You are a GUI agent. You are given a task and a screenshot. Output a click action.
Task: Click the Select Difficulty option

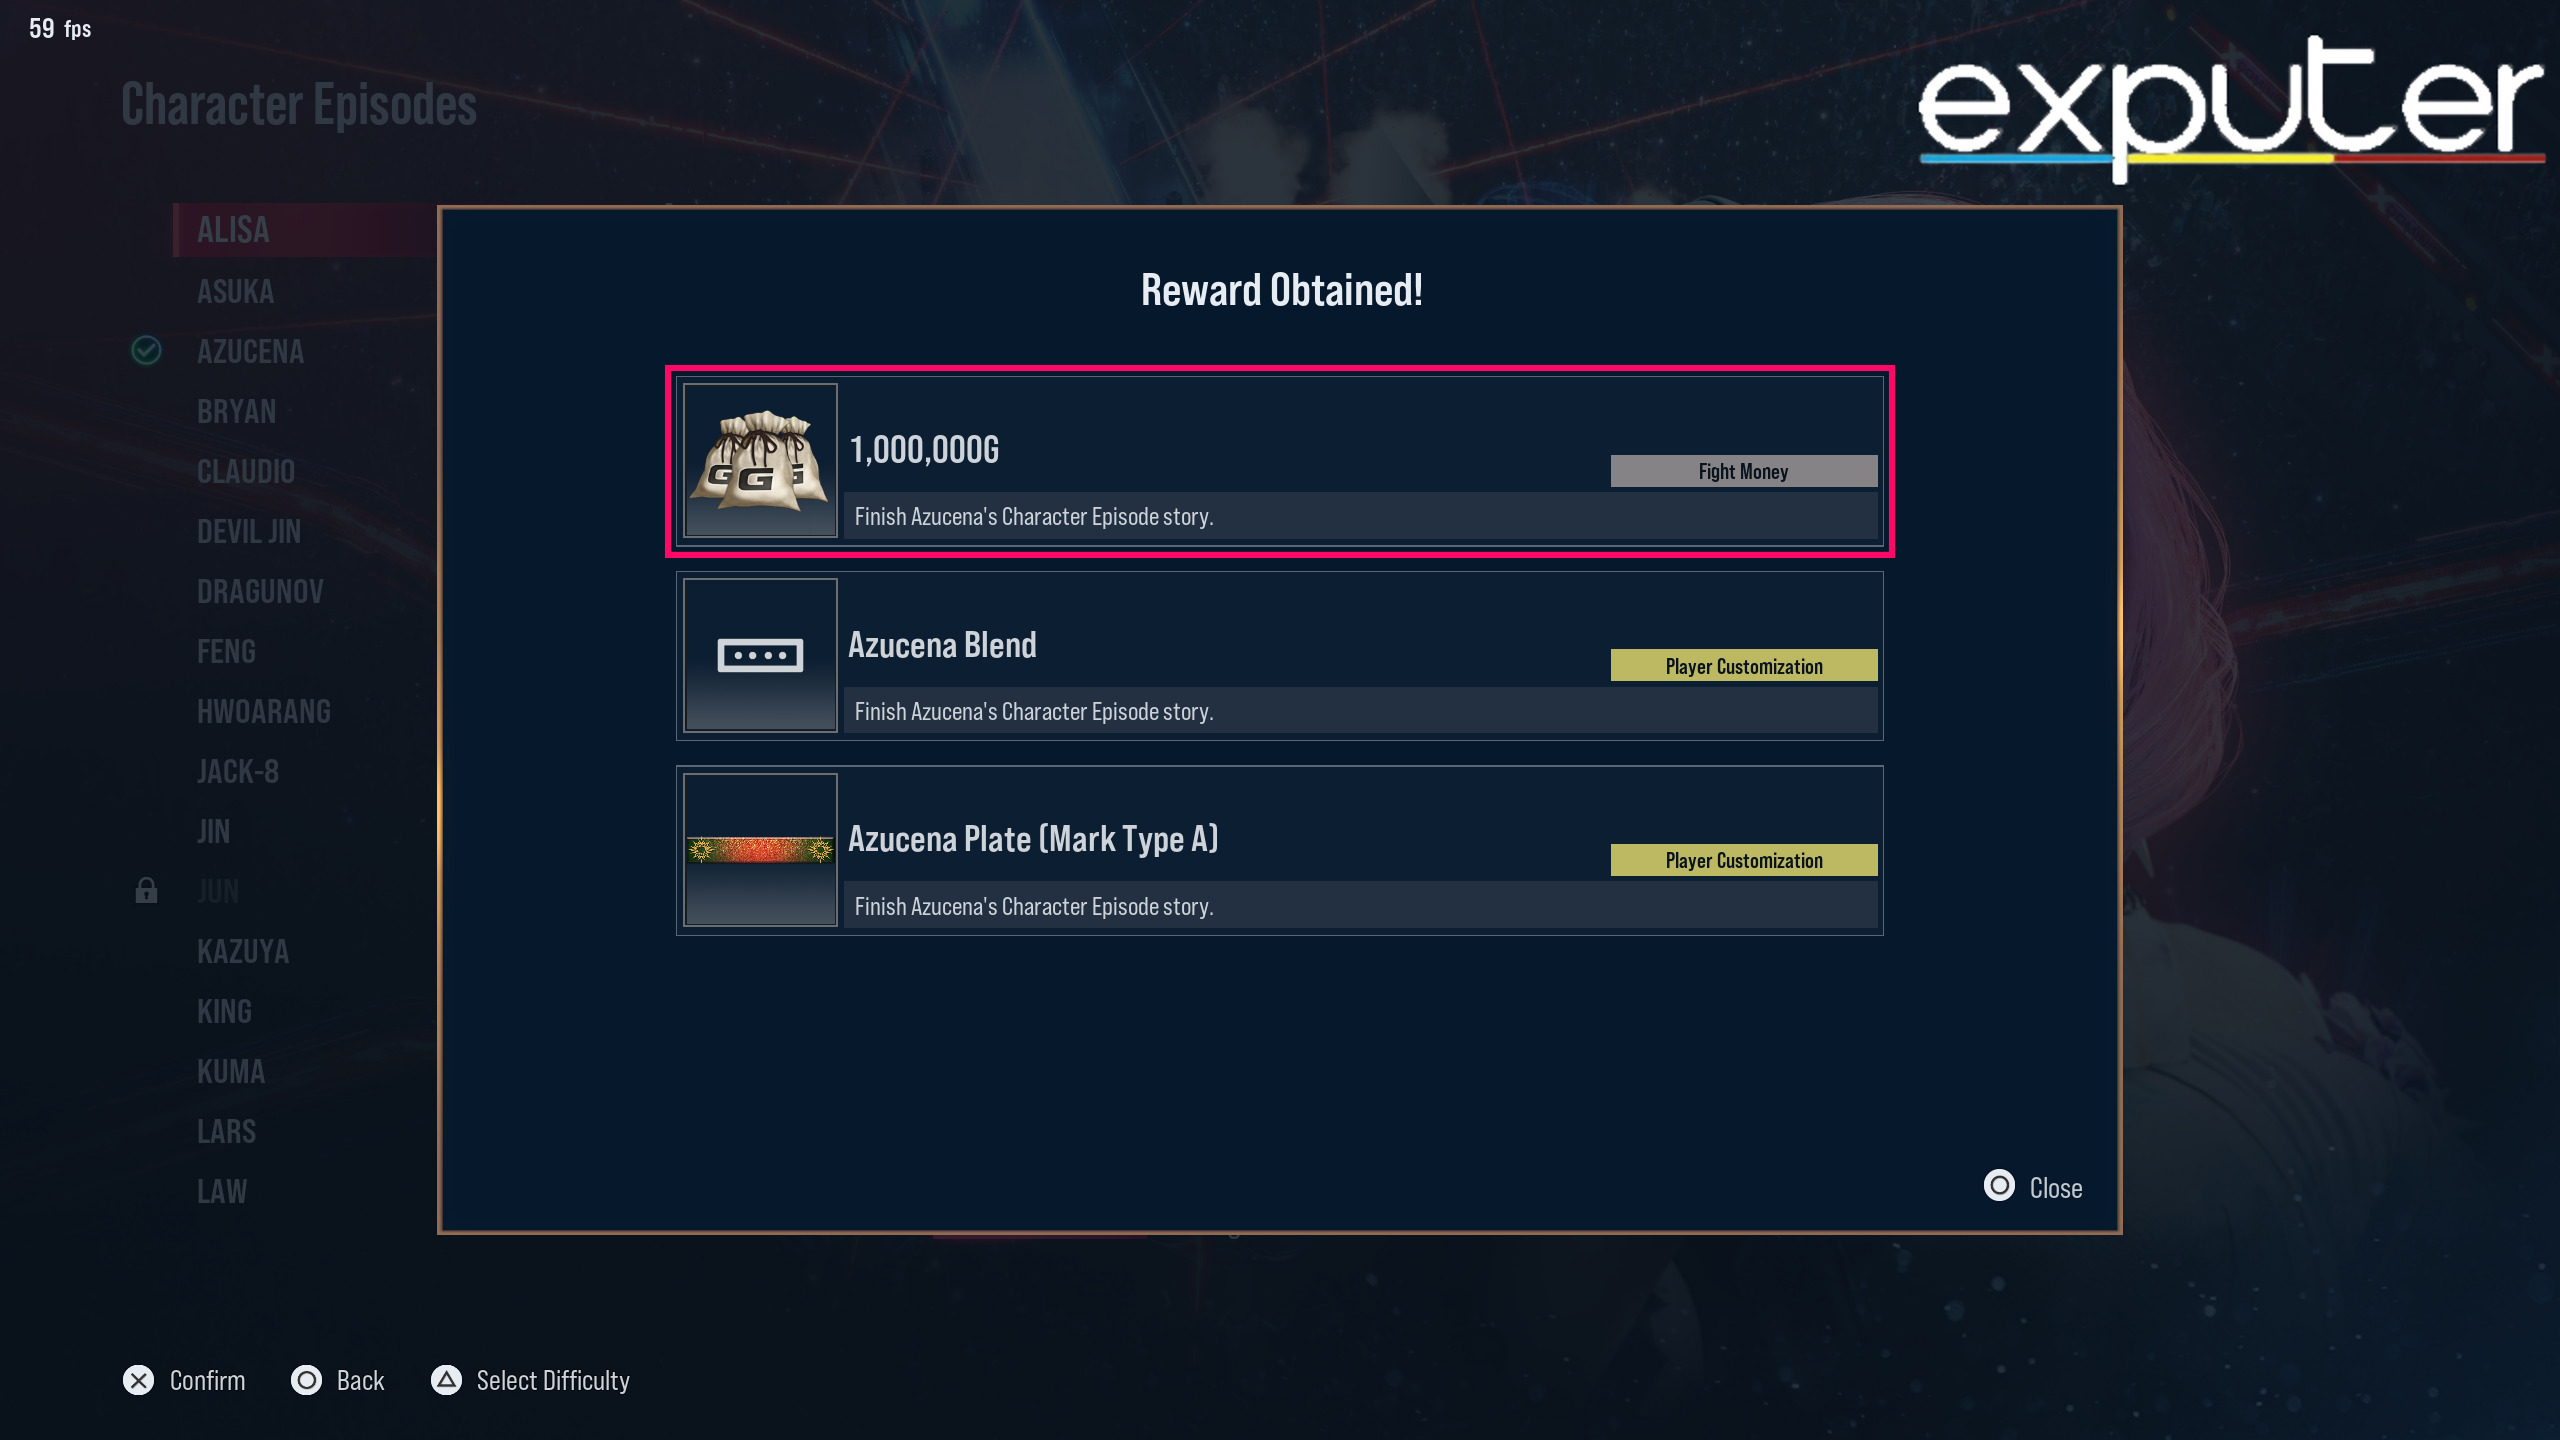pos(552,1378)
